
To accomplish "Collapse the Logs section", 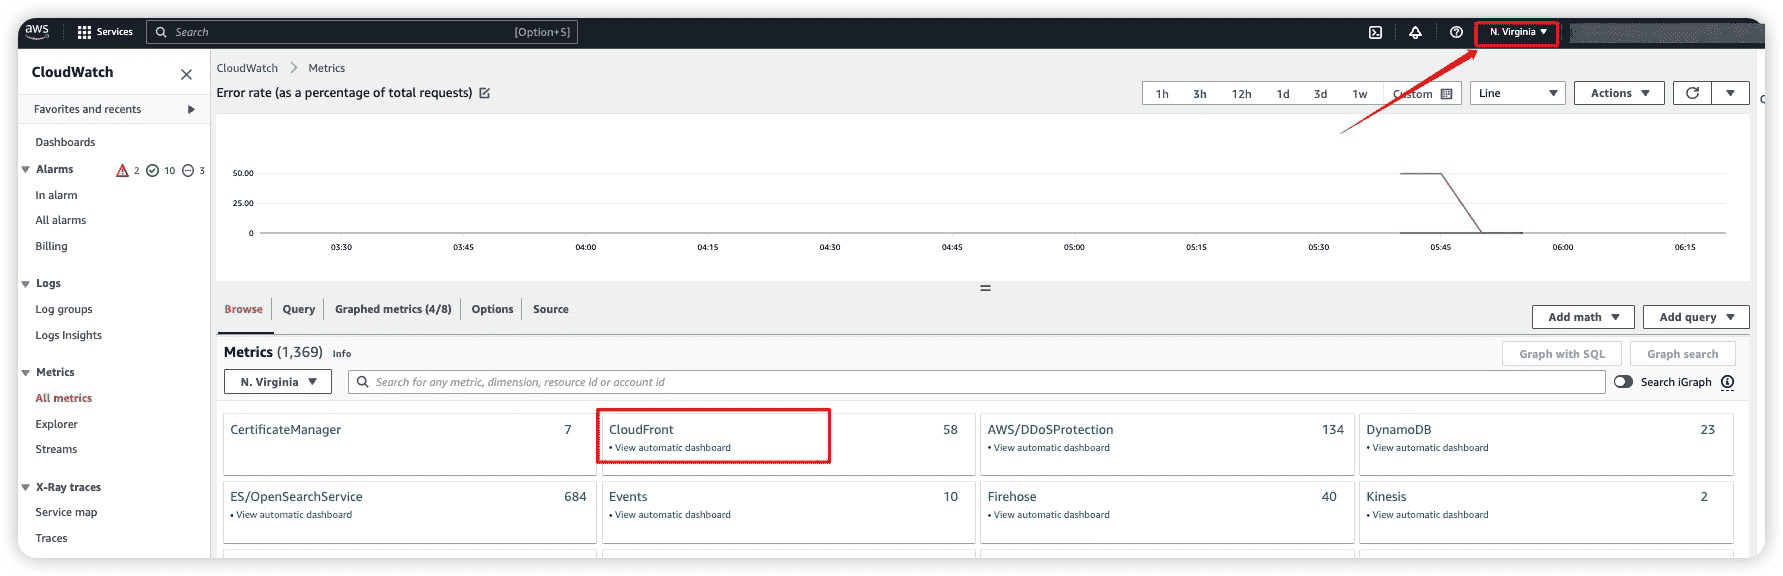I will pos(25,284).
